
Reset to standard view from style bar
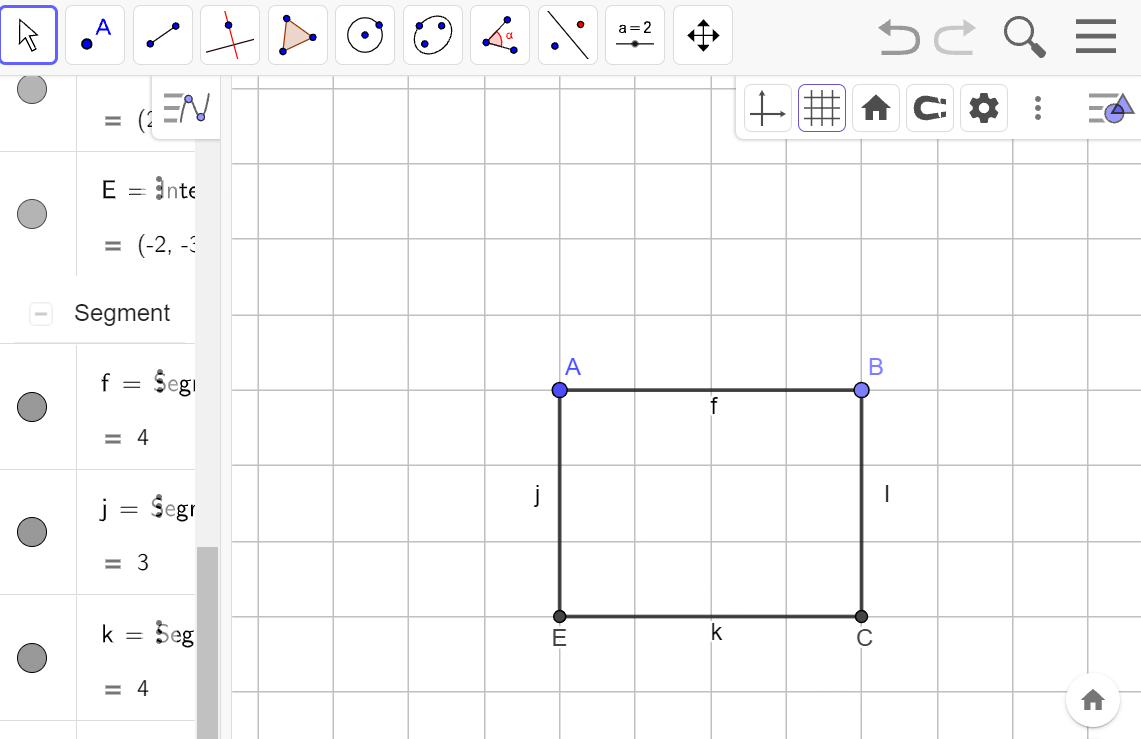(x=875, y=108)
